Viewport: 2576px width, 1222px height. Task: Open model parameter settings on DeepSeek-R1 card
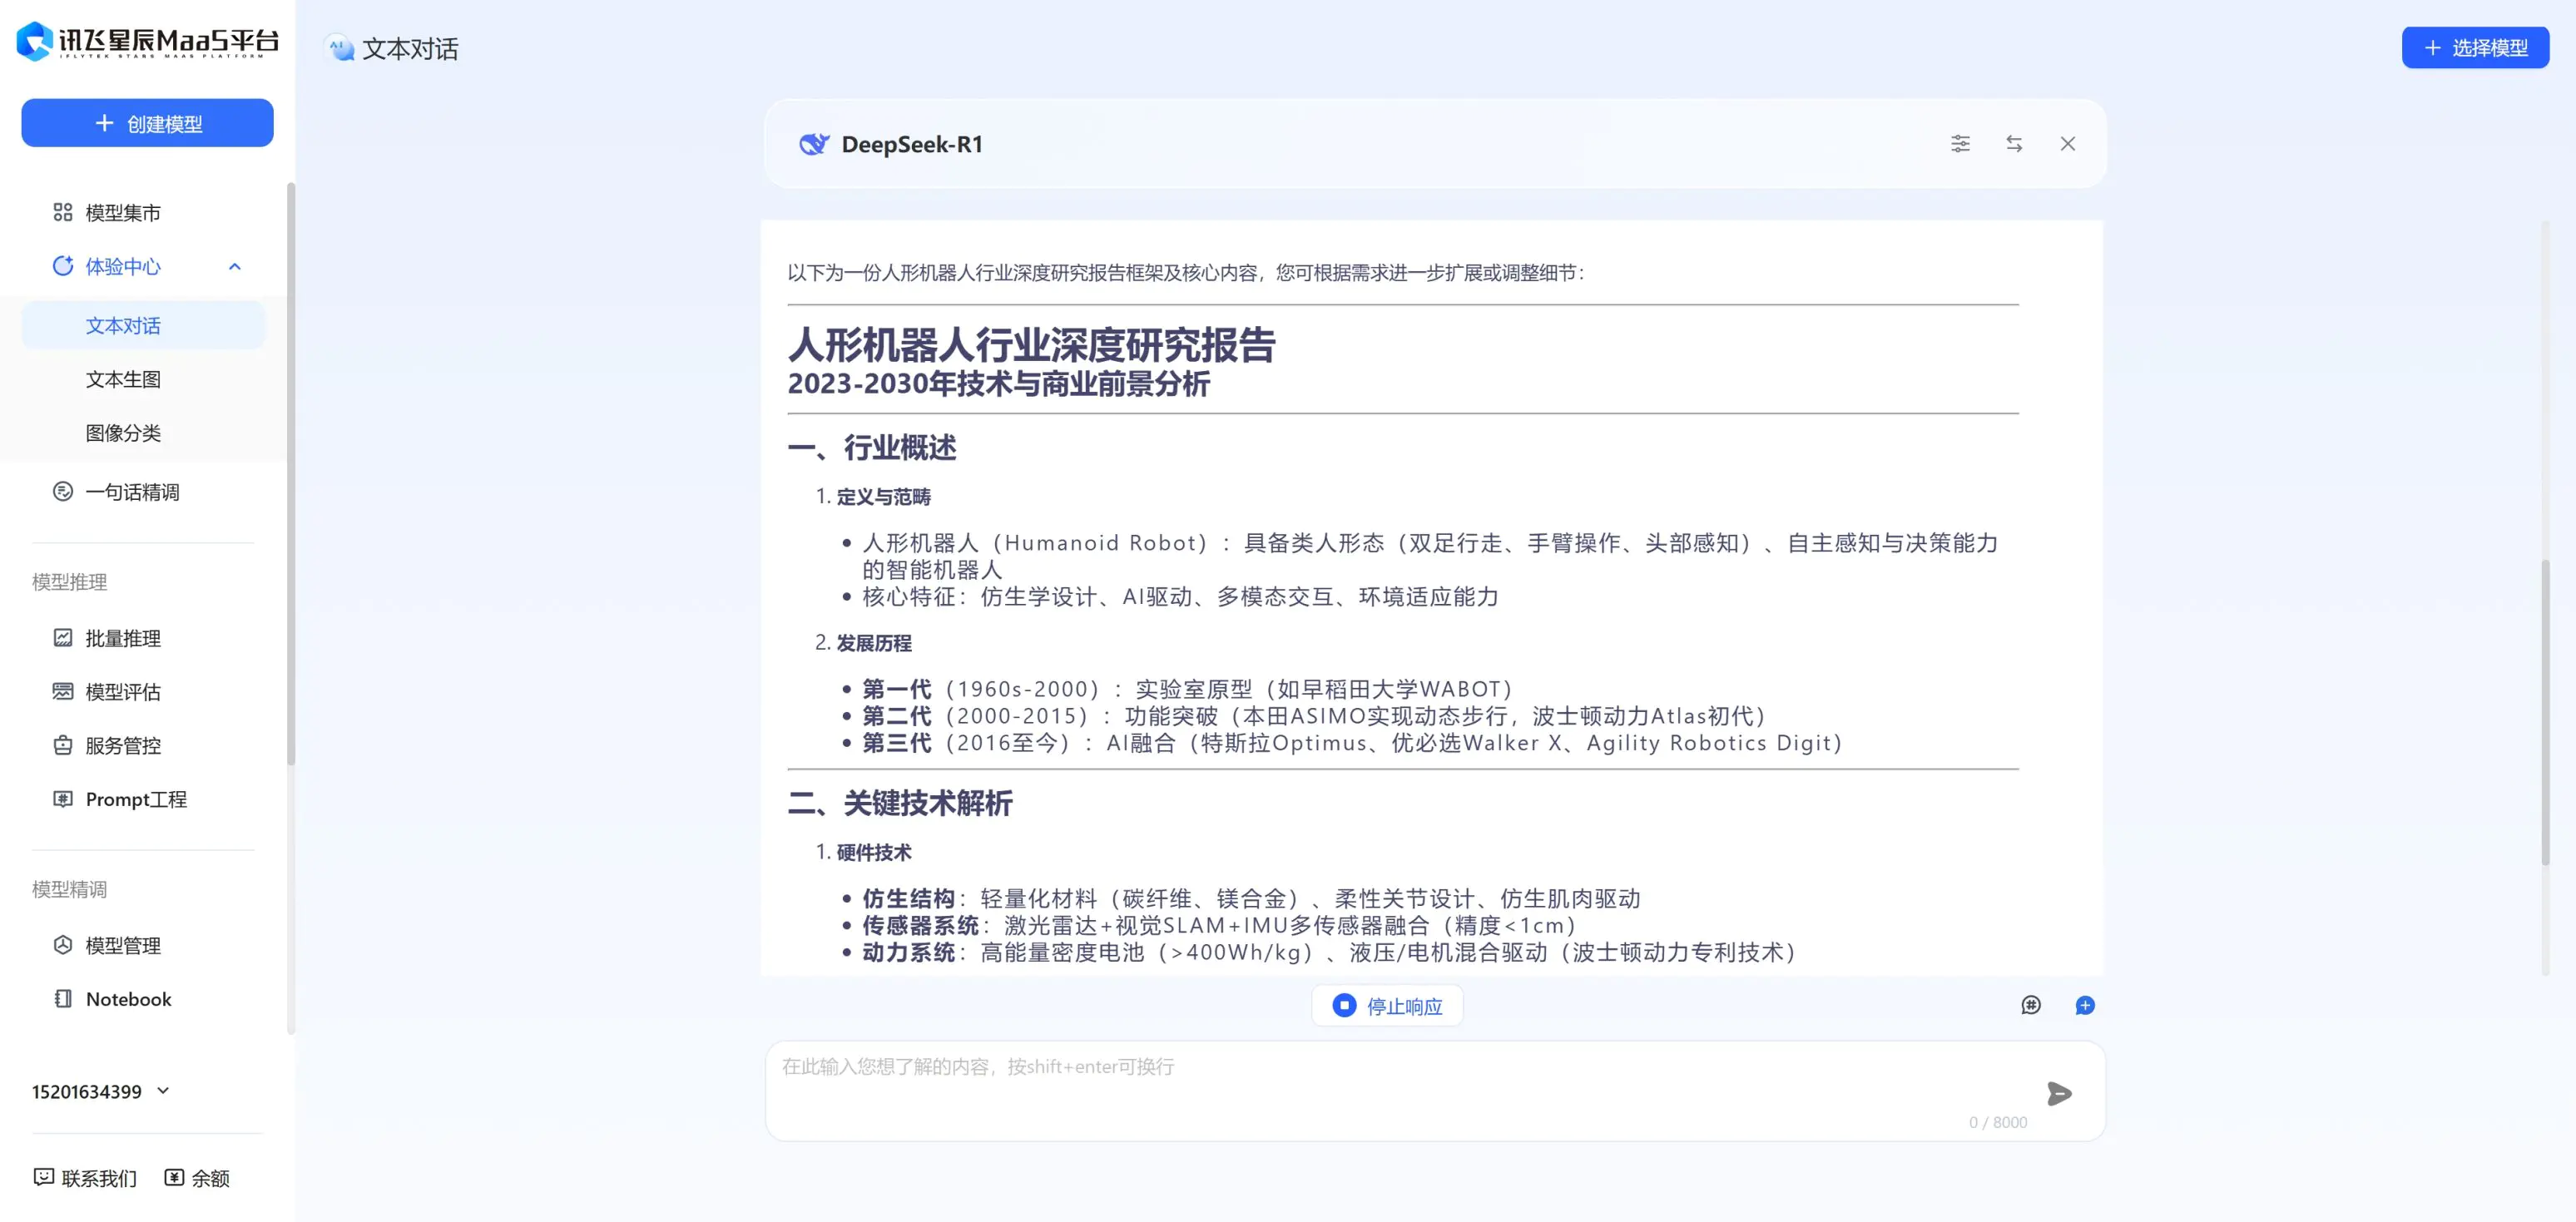pos(1960,143)
